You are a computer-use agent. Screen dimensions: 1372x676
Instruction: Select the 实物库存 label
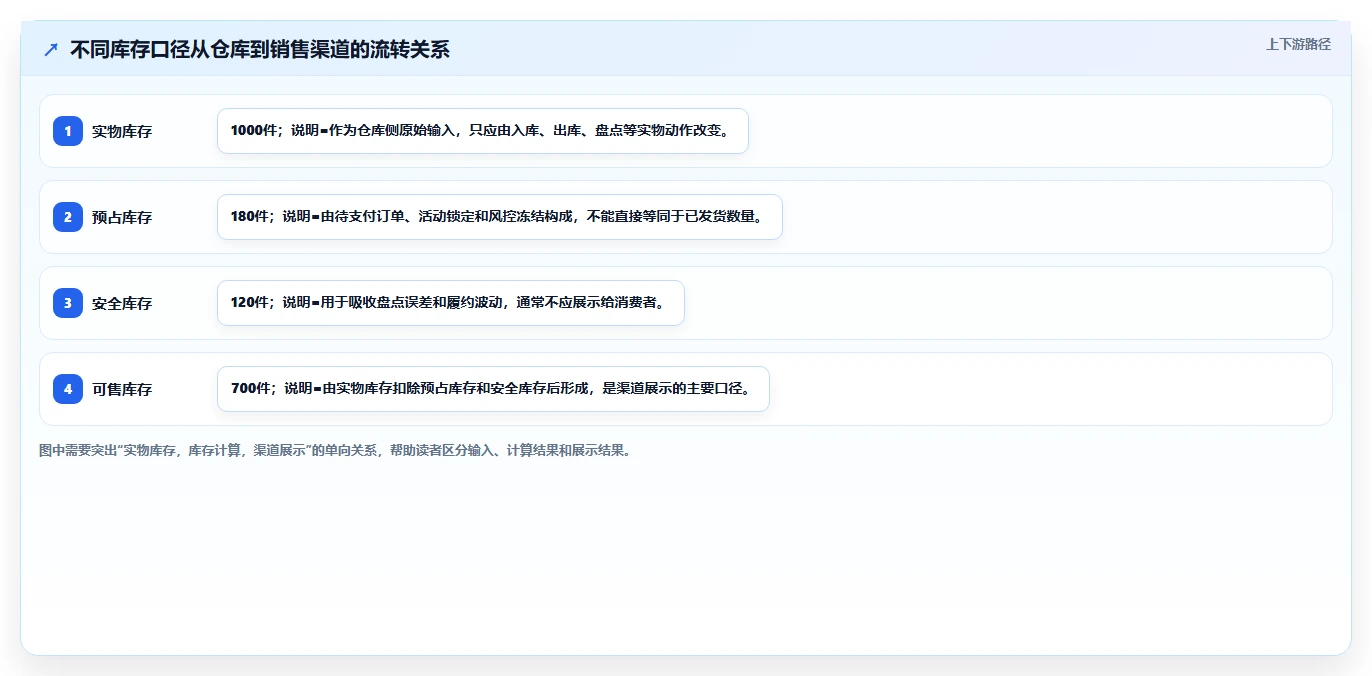[122, 131]
